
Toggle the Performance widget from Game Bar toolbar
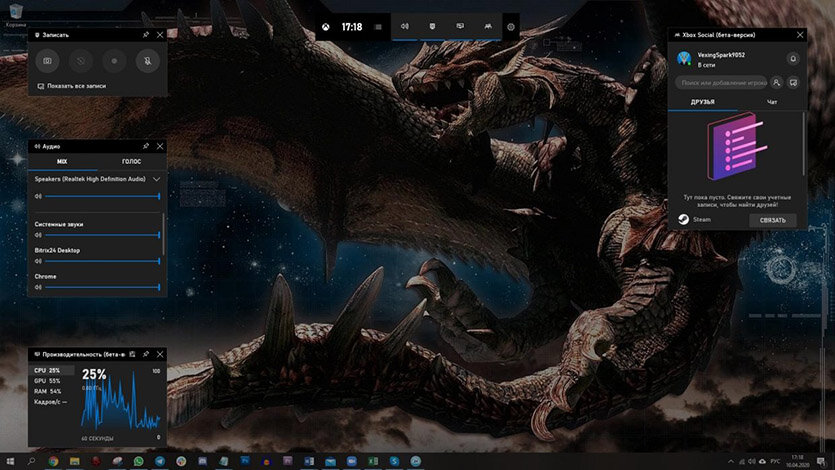[460, 26]
